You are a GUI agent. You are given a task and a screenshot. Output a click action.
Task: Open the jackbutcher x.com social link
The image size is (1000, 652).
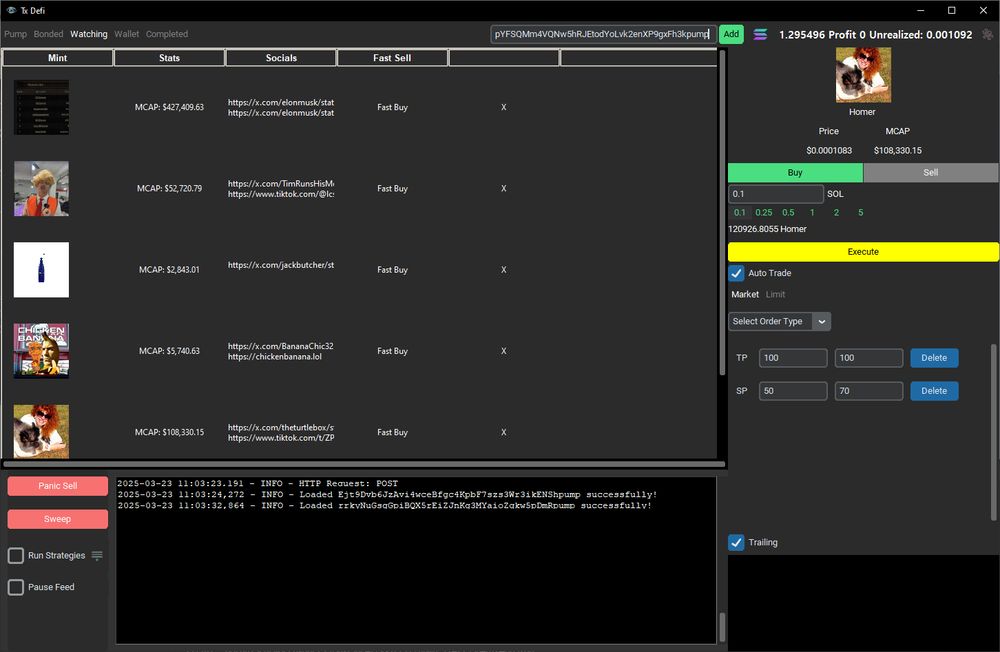click(x=281, y=265)
